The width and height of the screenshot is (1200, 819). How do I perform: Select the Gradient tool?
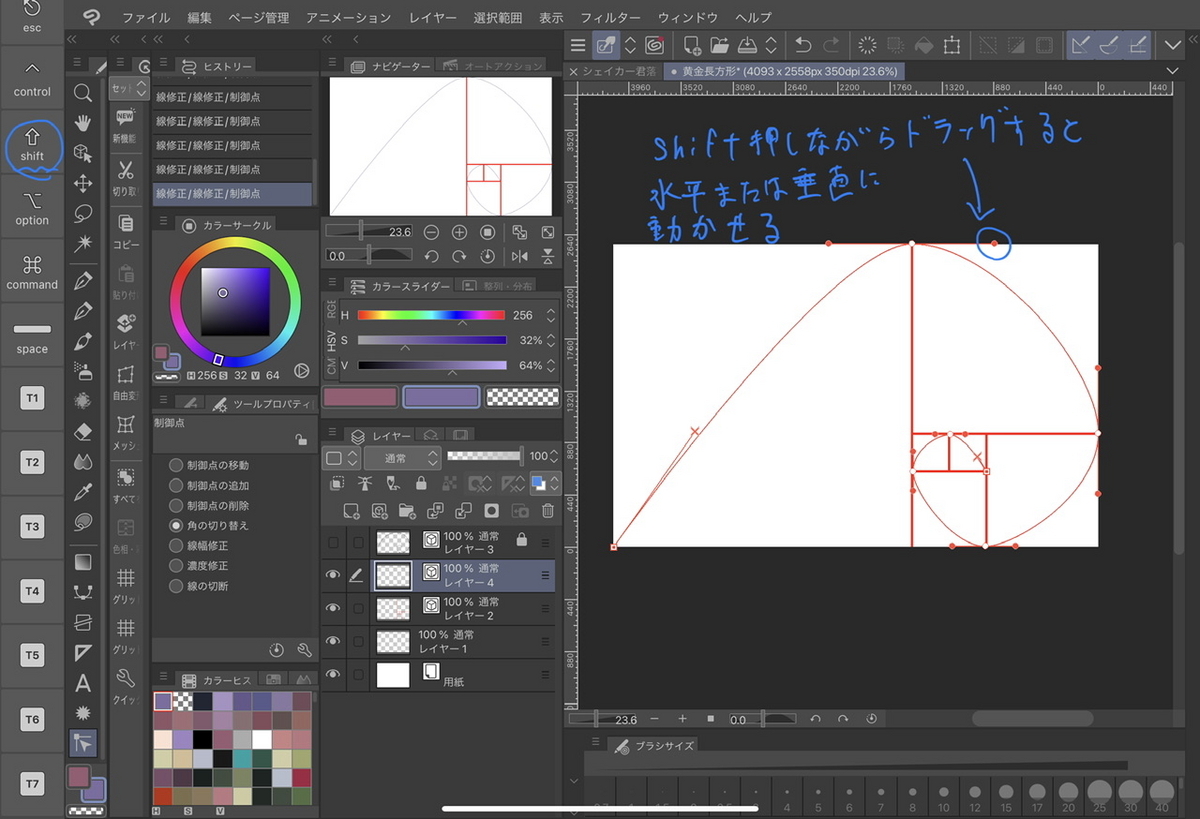coord(83,561)
